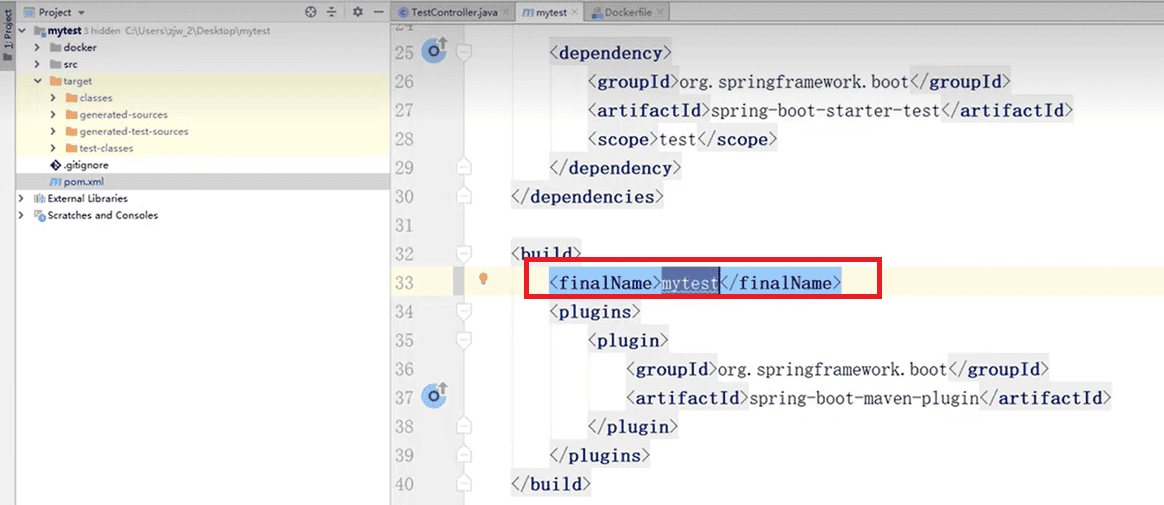Collapse the target folder
1164x505 pixels.
pos(38,81)
